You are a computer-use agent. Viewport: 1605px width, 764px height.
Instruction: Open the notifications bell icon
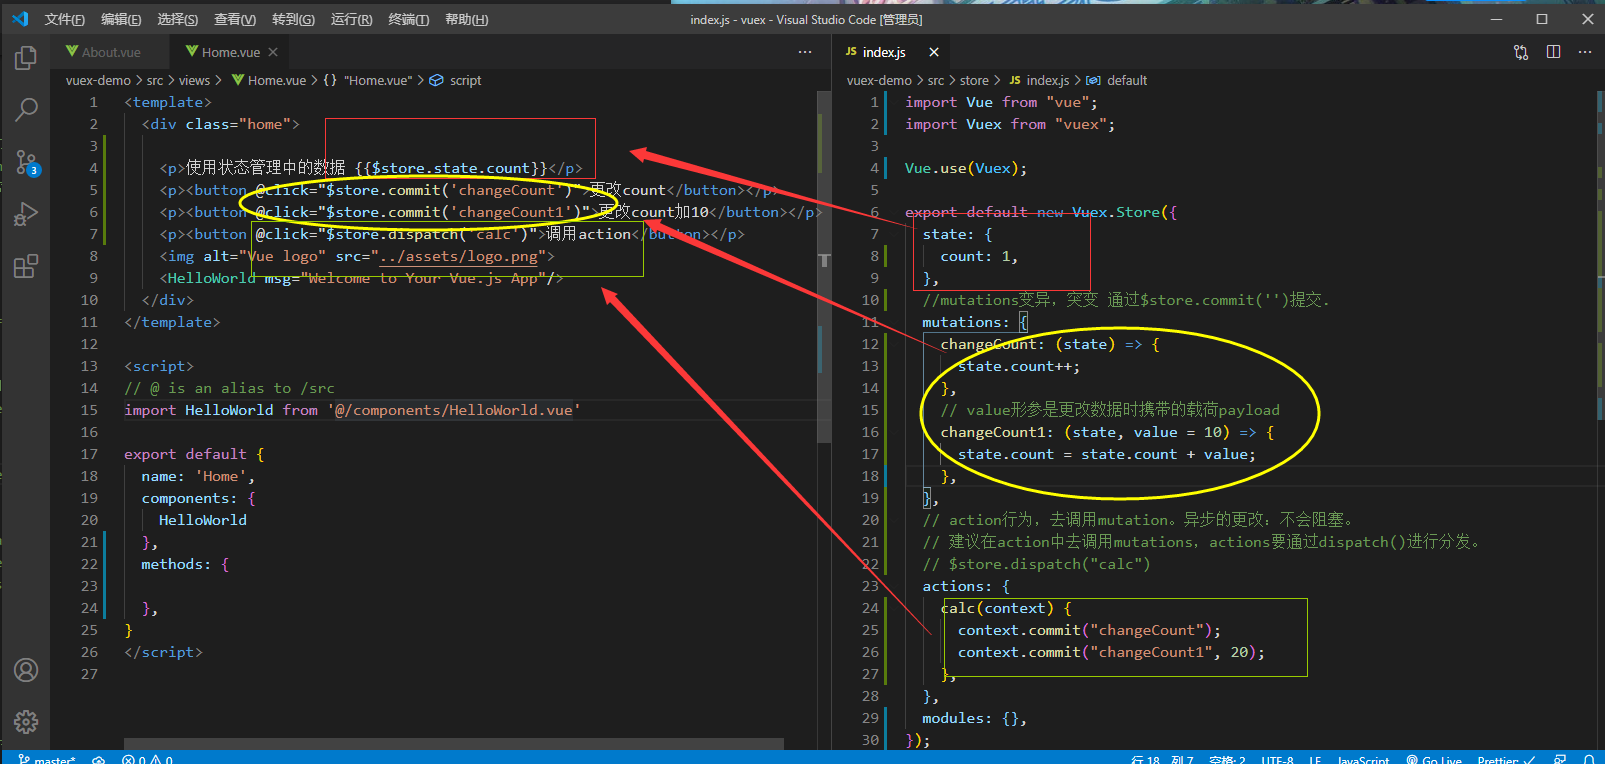tap(1588, 760)
